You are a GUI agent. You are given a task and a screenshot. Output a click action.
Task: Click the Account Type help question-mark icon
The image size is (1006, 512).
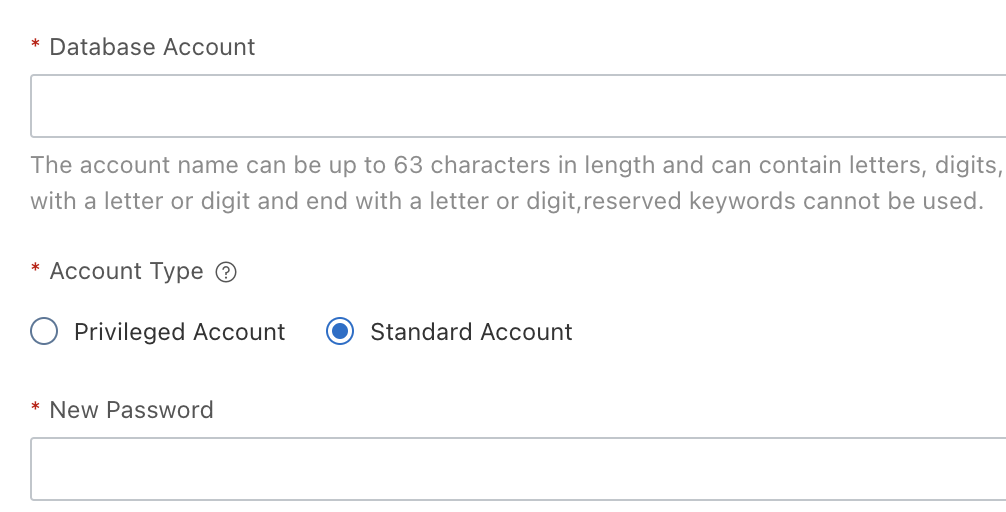point(226,272)
